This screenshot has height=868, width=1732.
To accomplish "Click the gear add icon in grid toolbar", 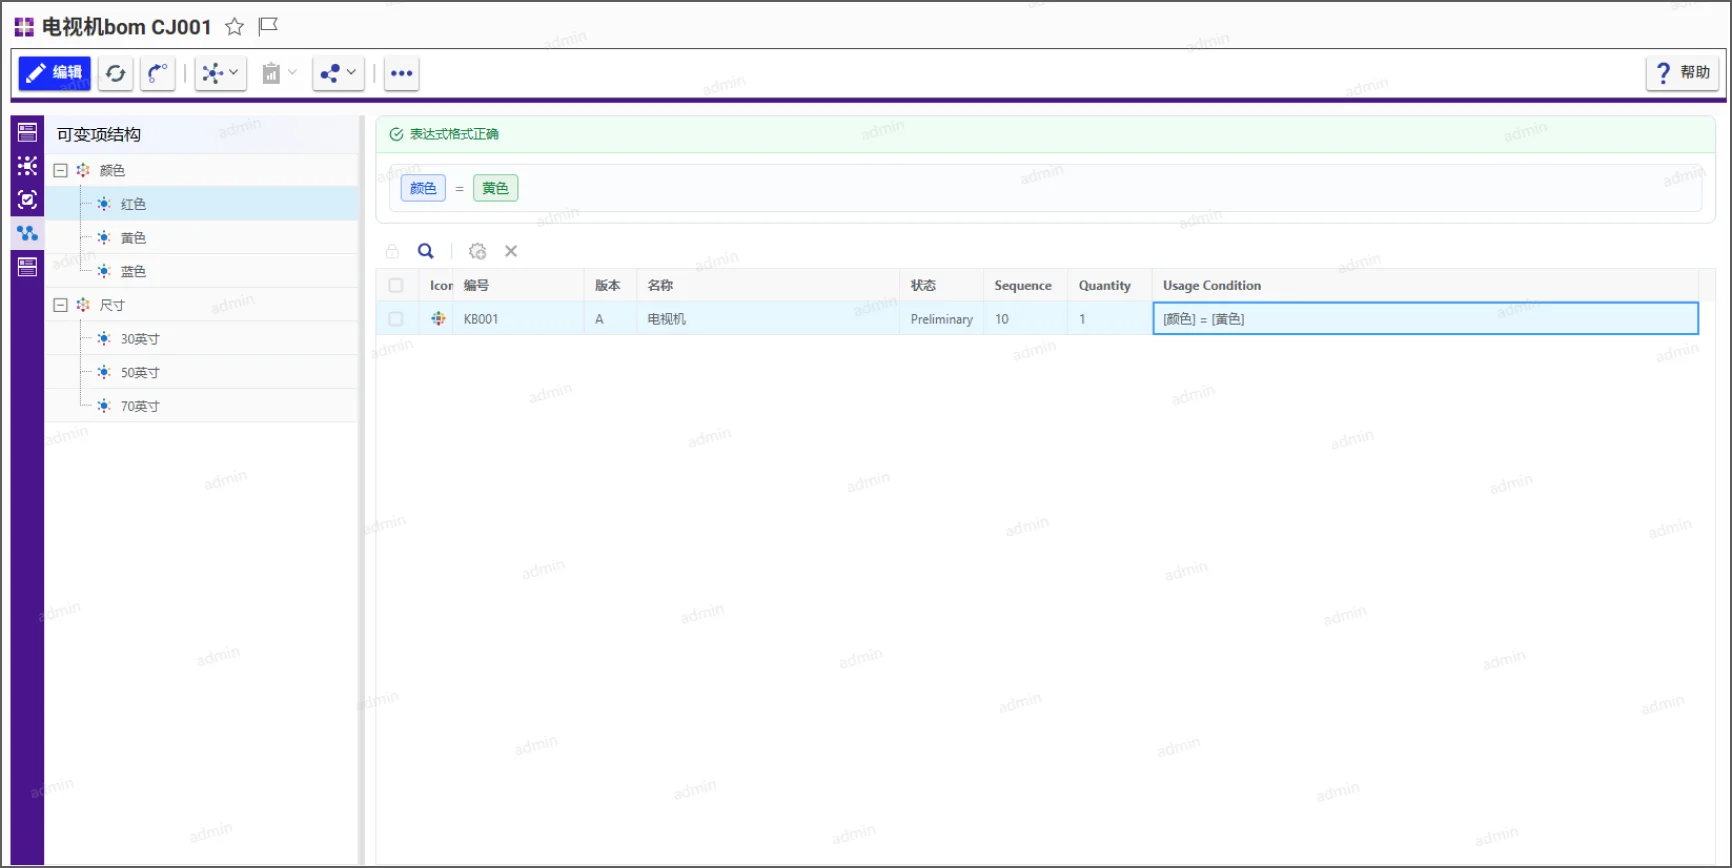I will coord(477,251).
